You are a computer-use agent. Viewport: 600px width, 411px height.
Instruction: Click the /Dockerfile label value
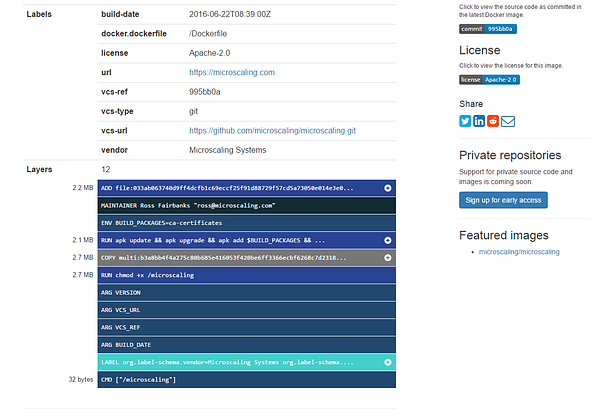(208, 34)
